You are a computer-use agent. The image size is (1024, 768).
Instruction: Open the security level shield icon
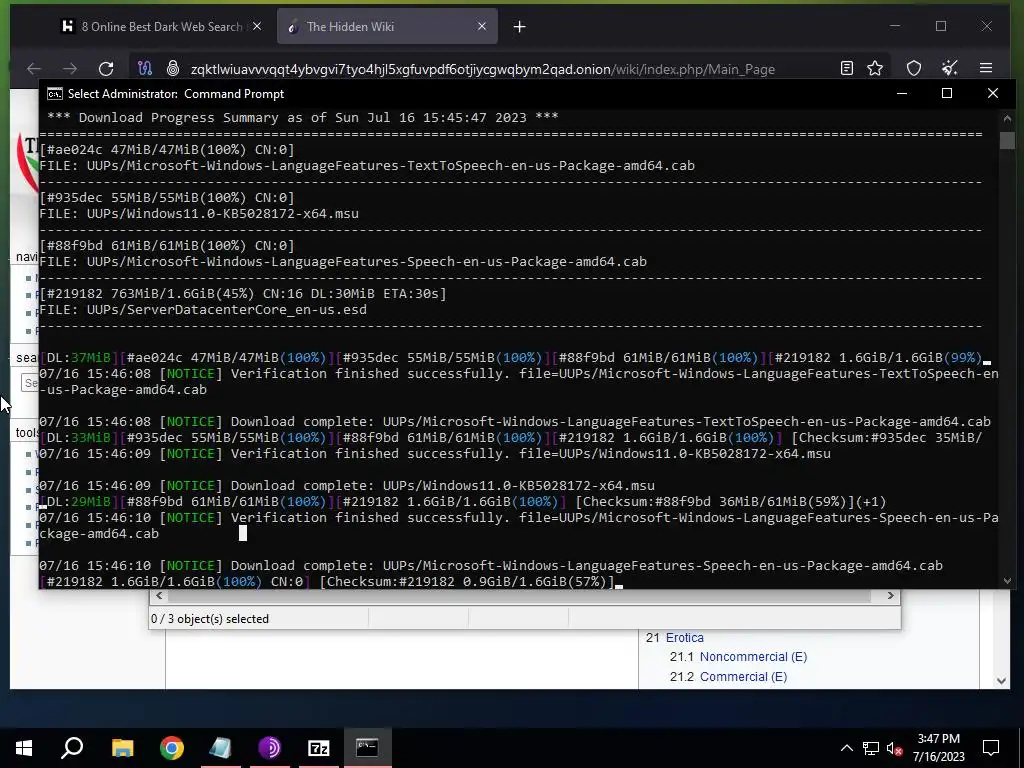pyautogui.click(x=914, y=69)
